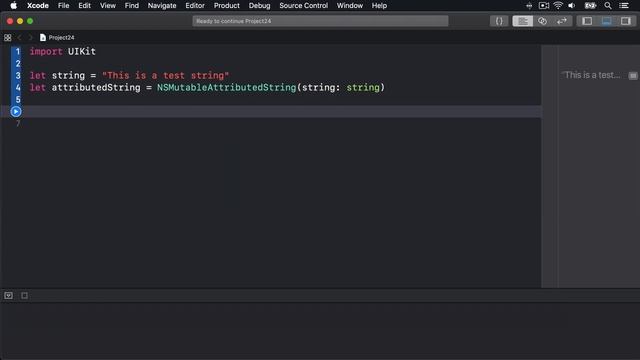Click the volume speaker icon
The image size is (640, 360).
click(572, 6)
